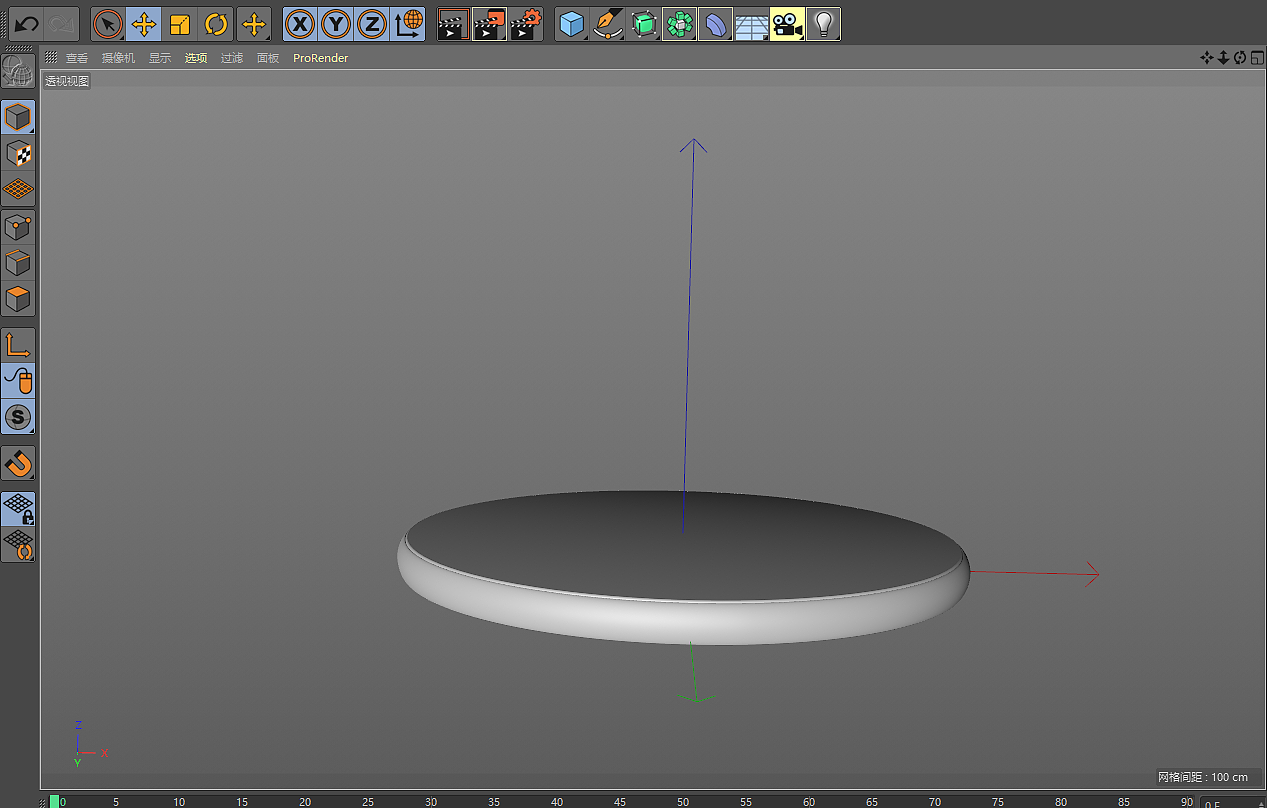Click frame 30 on the timeline ruler
Image resolution: width=1267 pixels, height=808 pixels.
431,802
